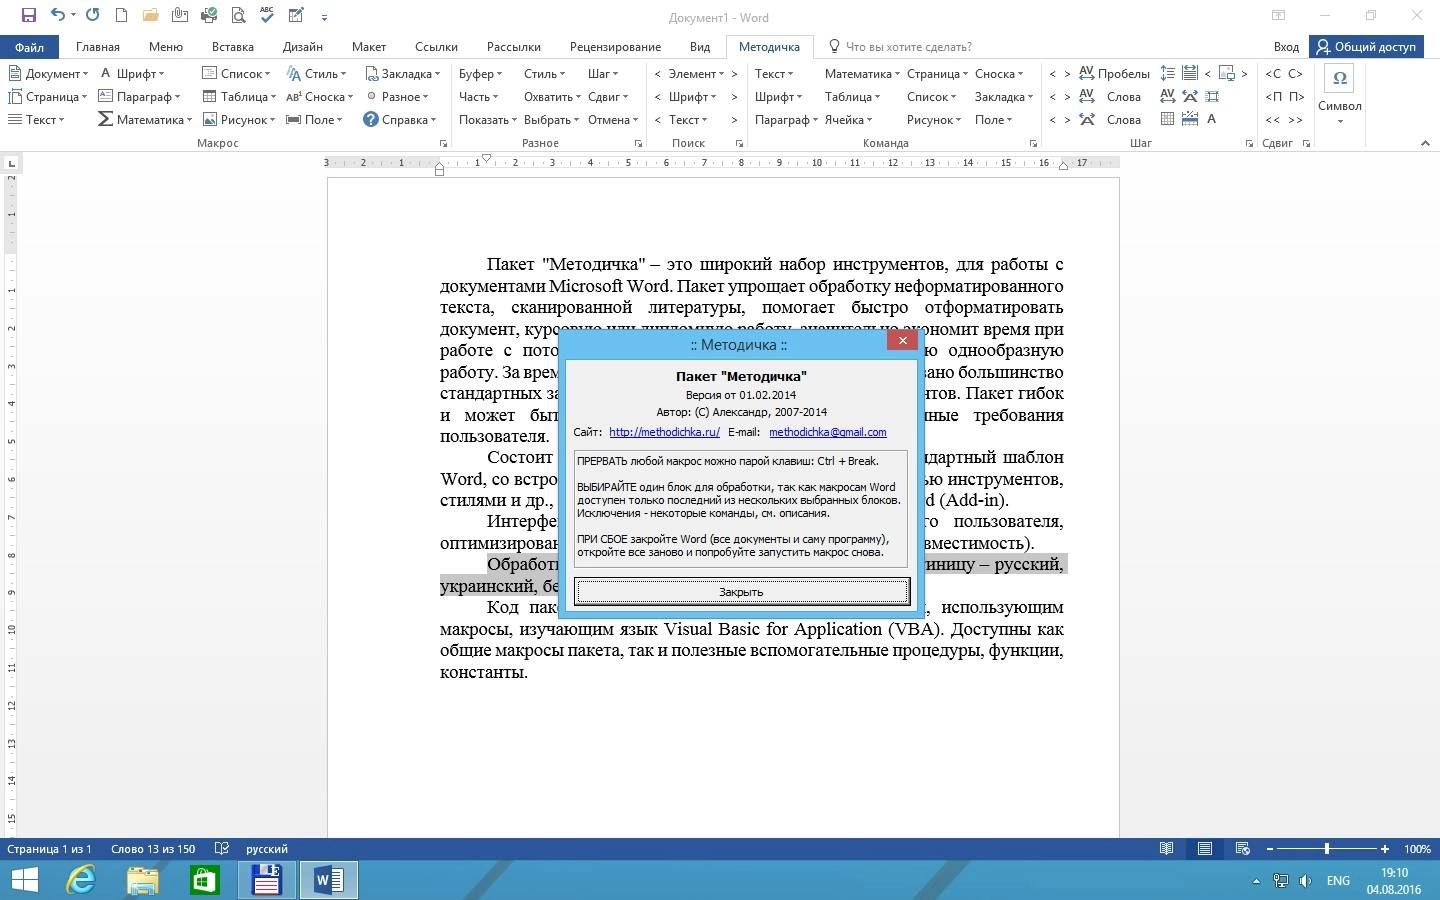
Task: Expand the Ячейка dropdown in Команда group
Action: (849, 119)
